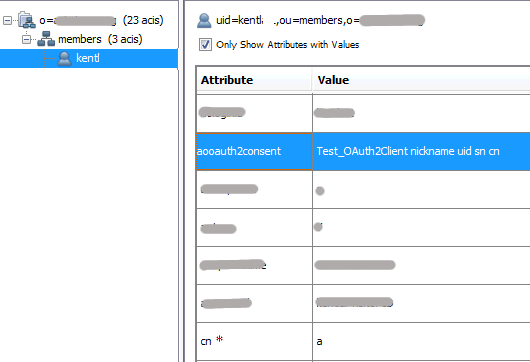Click the Test_OAuth2Client nickname uid sn cn value
This screenshot has width=530, height=362.
coord(408,151)
